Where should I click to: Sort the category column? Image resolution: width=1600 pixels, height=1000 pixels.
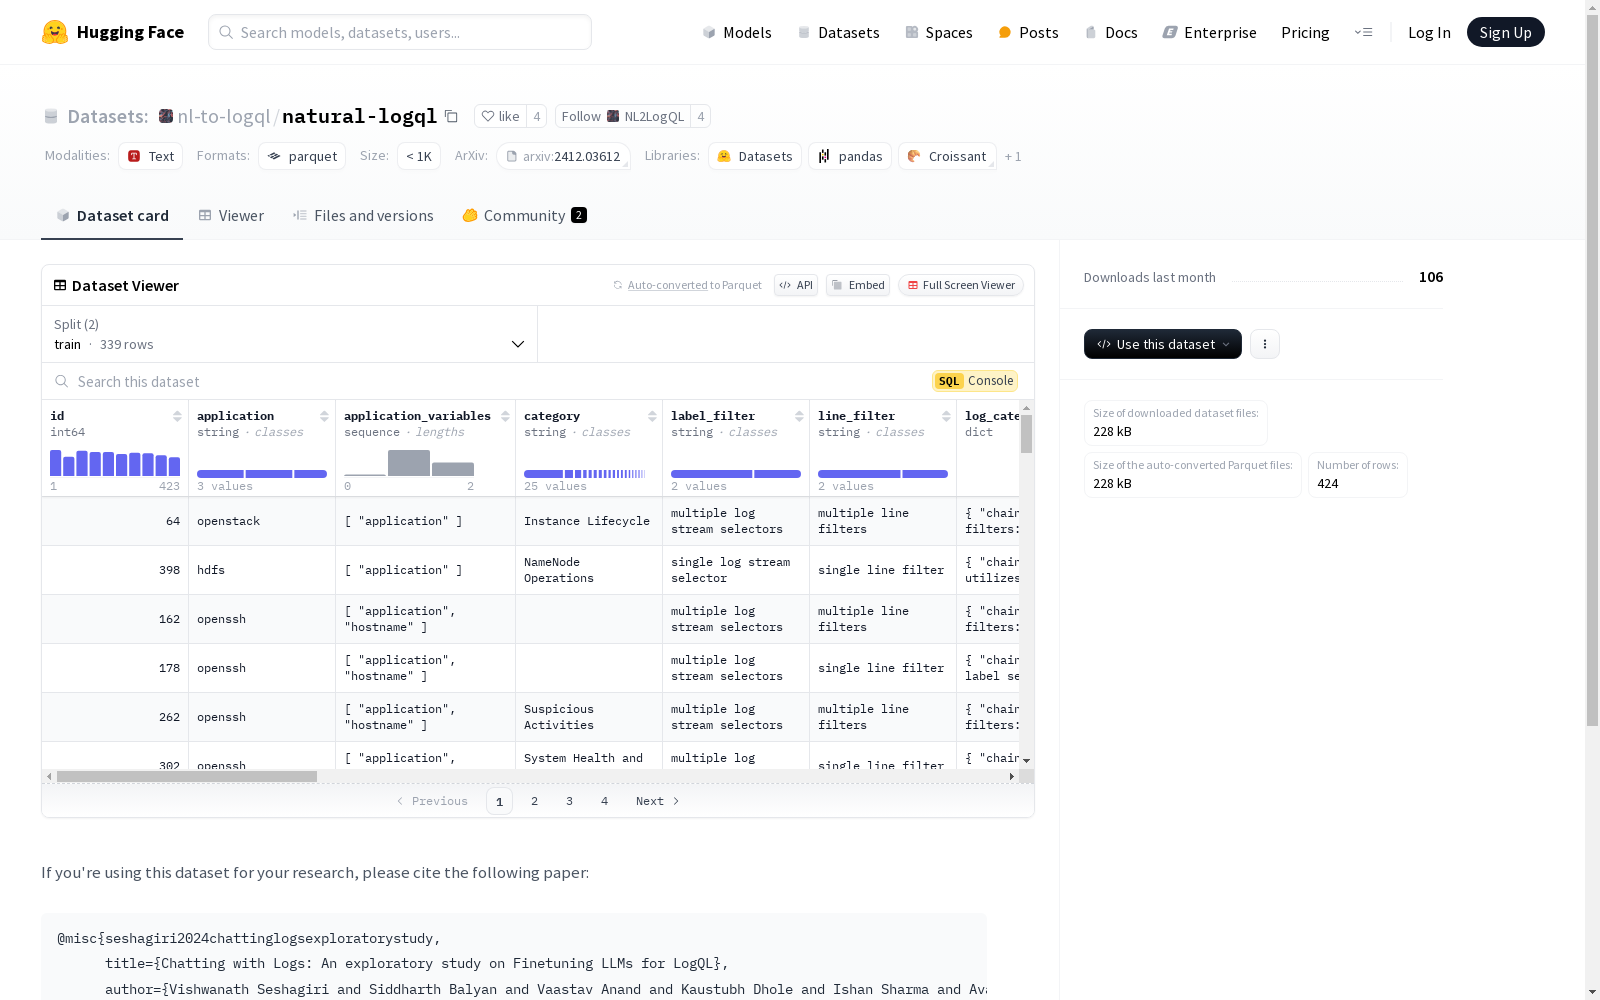[652, 416]
